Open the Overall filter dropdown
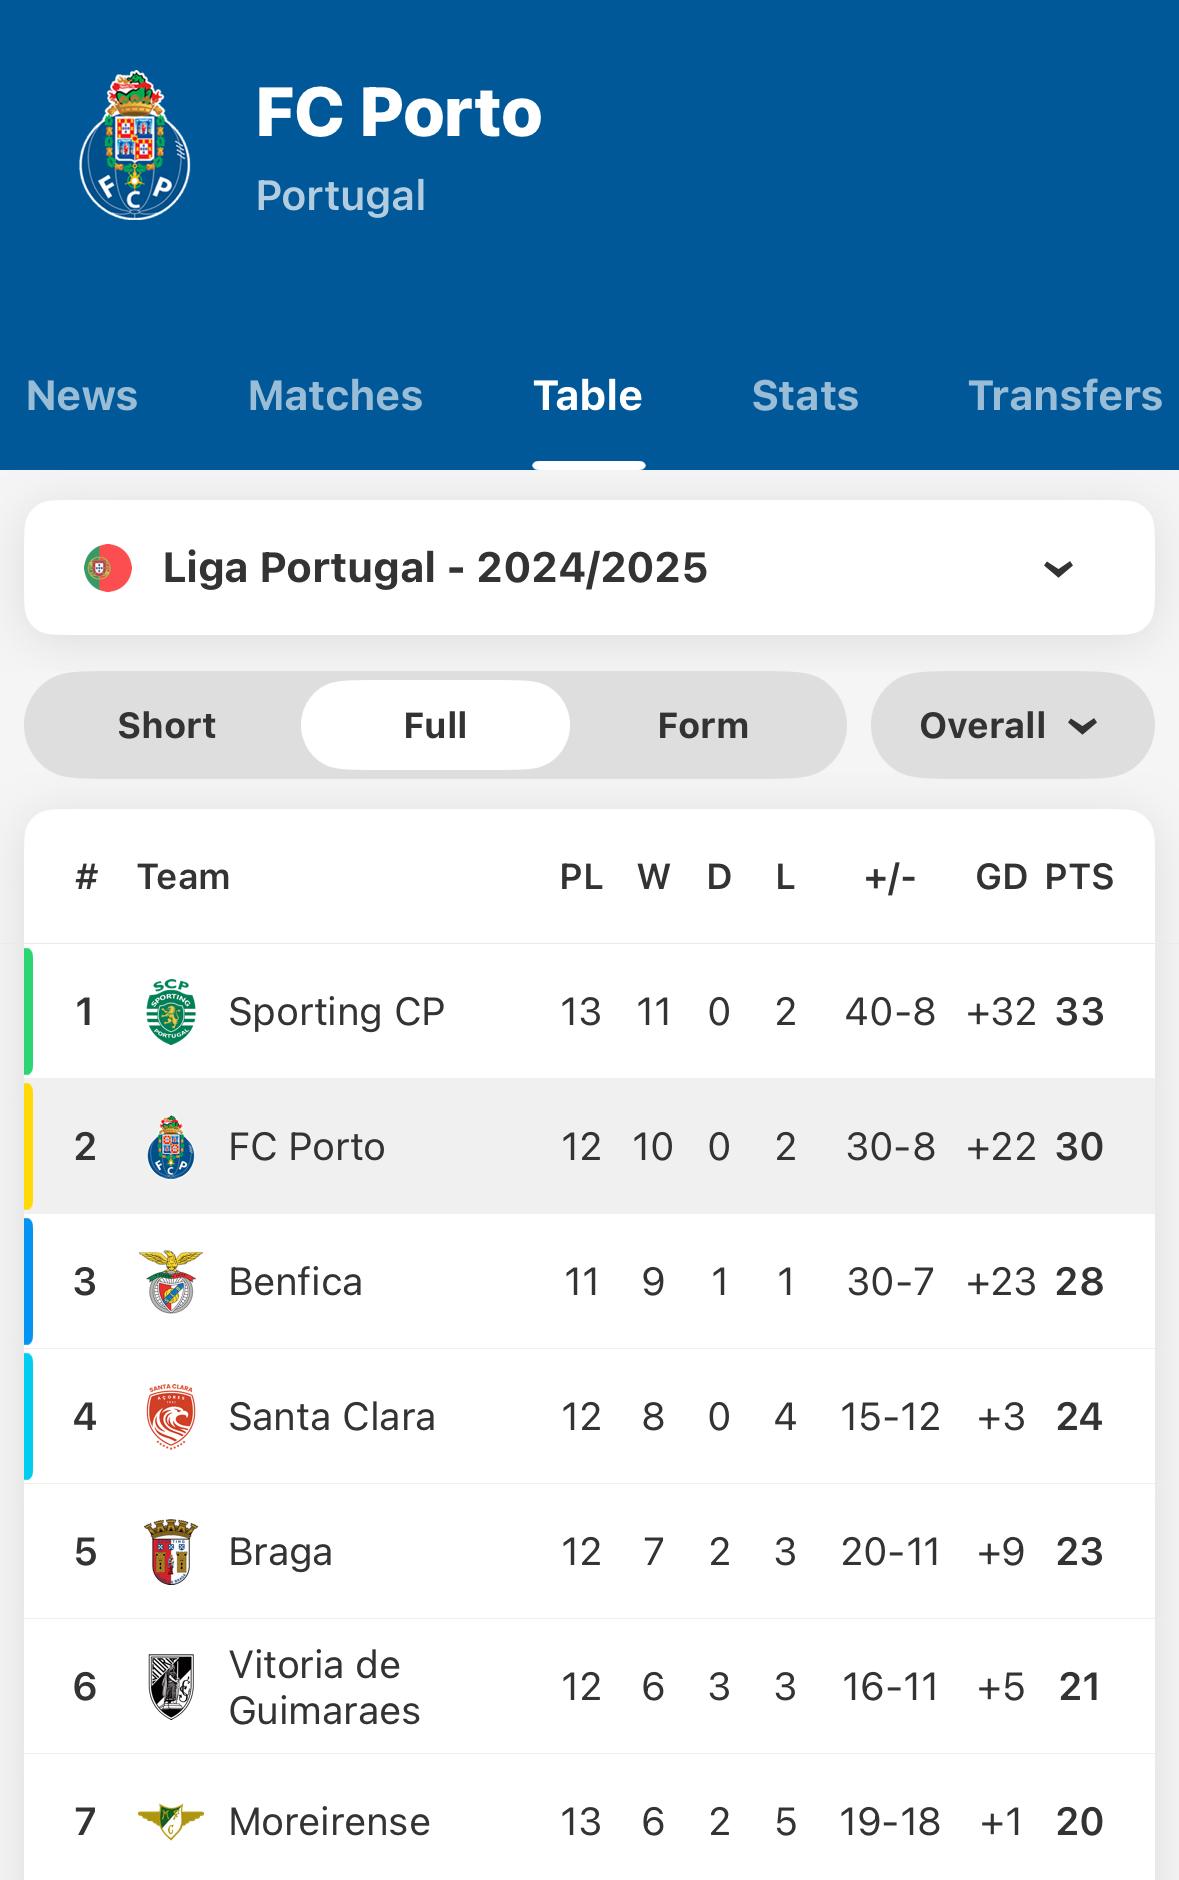 tap(1011, 725)
